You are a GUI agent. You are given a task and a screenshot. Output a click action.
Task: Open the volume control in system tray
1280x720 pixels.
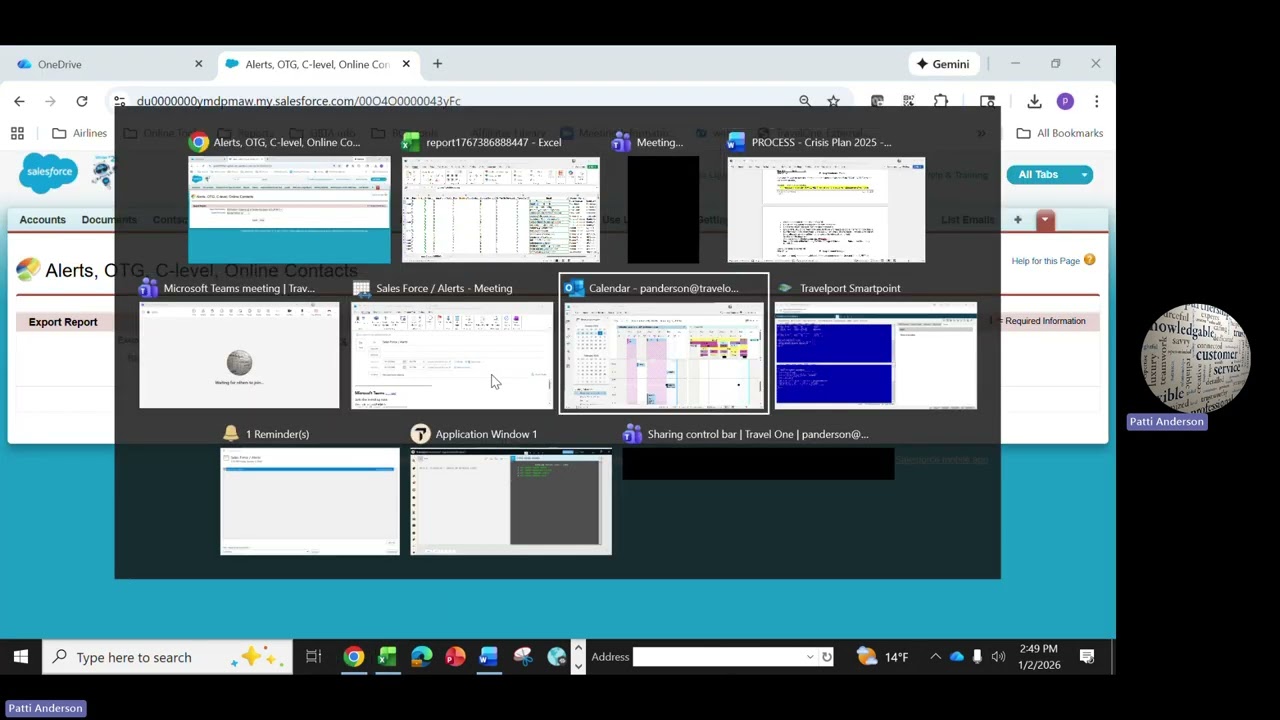tap(998, 657)
